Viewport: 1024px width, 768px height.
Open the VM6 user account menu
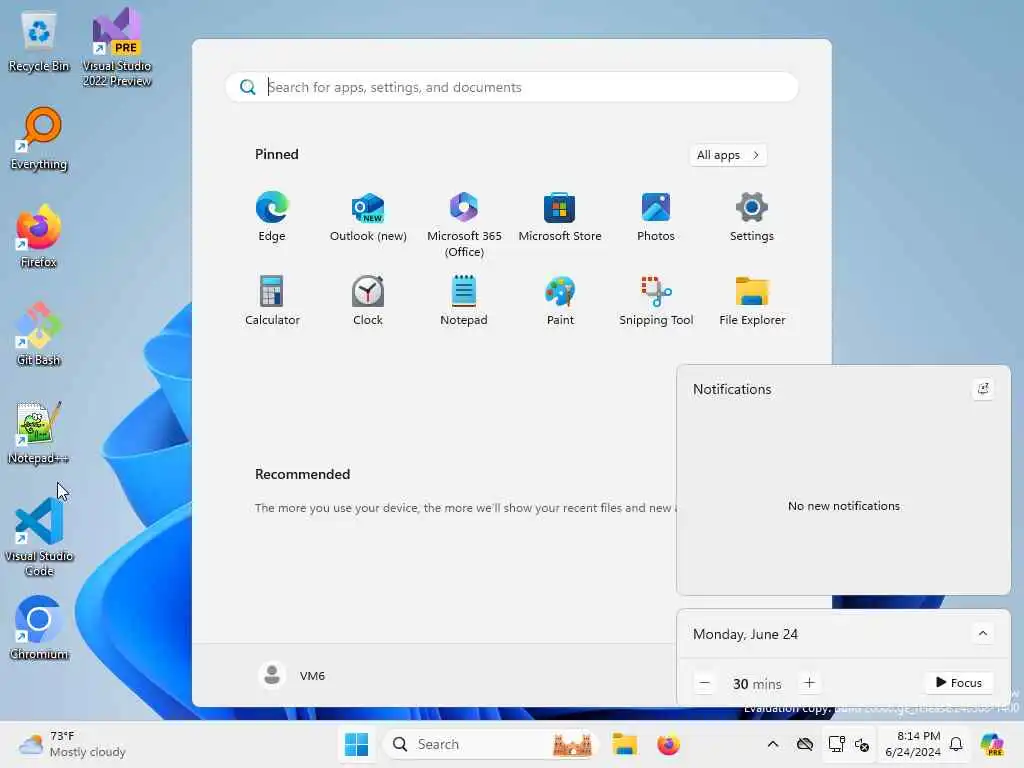click(x=292, y=675)
